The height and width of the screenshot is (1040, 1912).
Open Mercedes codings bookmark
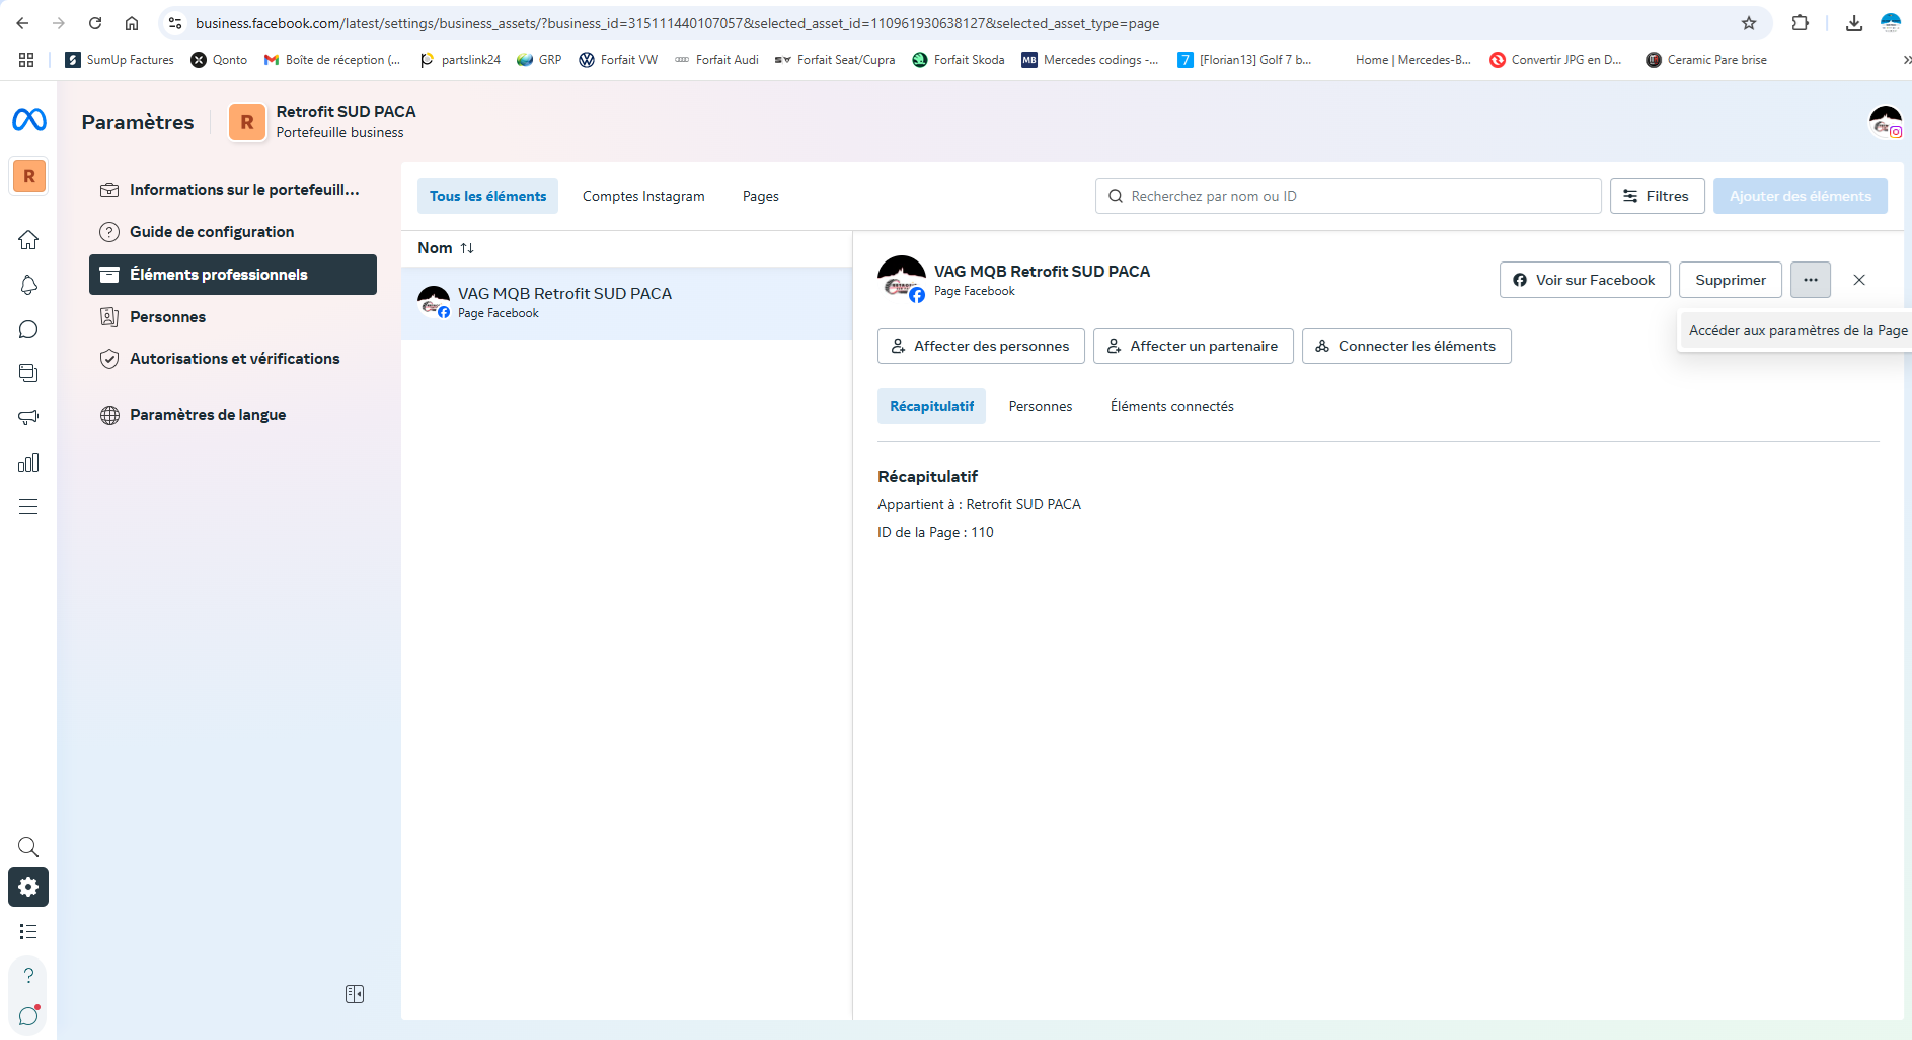click(x=1090, y=60)
